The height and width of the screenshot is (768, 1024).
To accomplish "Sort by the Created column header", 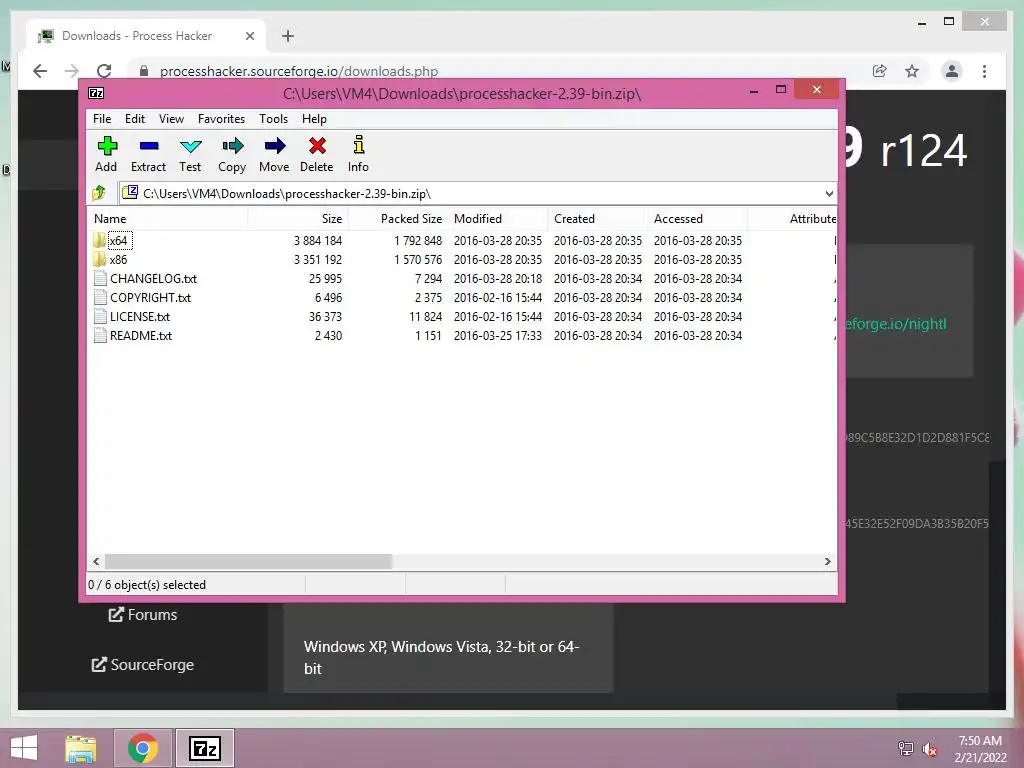I will pos(598,219).
